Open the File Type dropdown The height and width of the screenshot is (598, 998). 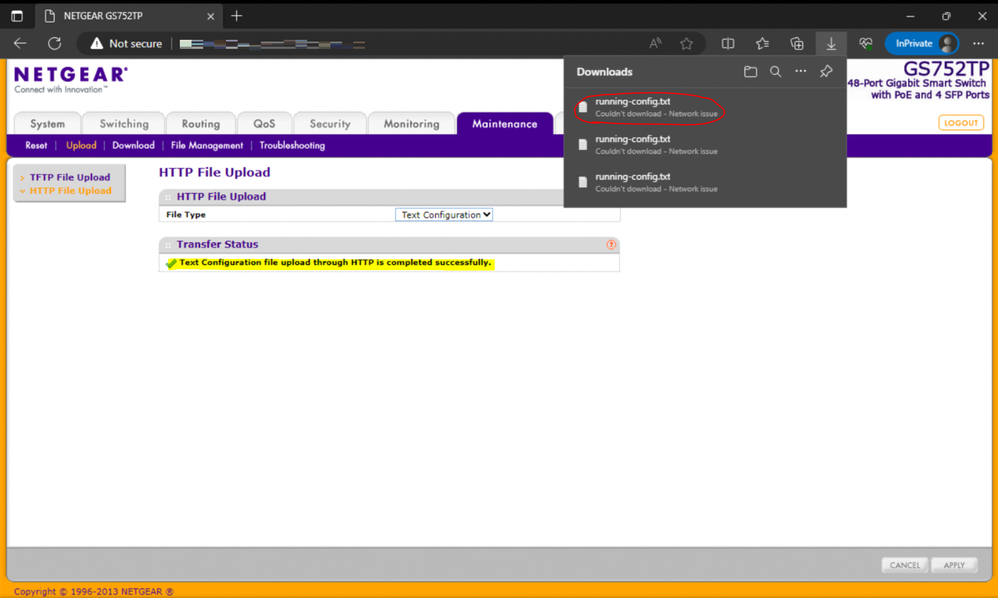[444, 215]
